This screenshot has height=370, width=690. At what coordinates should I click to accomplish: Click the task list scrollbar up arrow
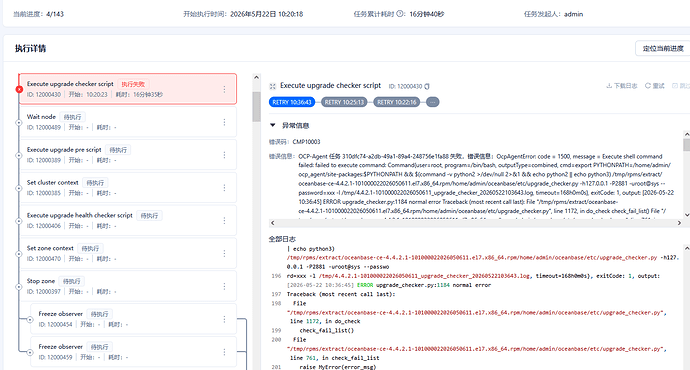(x=256, y=77)
